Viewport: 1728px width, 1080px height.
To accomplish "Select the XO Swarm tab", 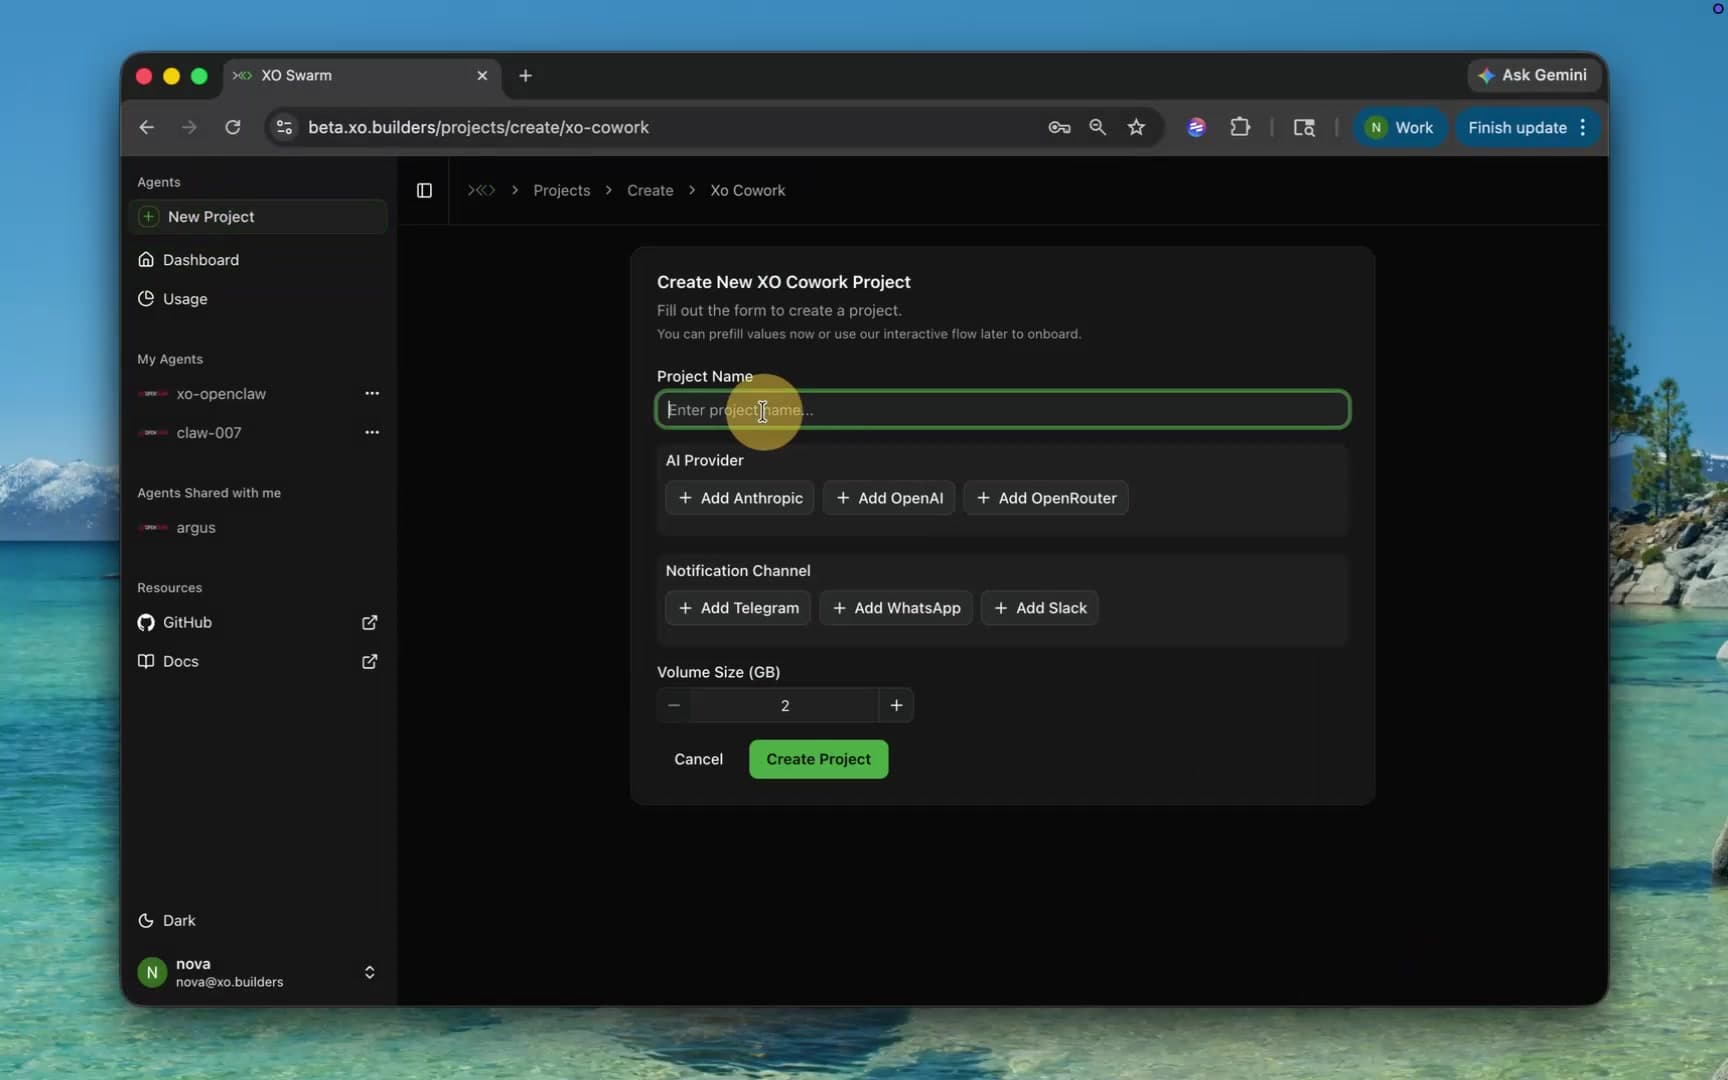I will tap(362, 76).
